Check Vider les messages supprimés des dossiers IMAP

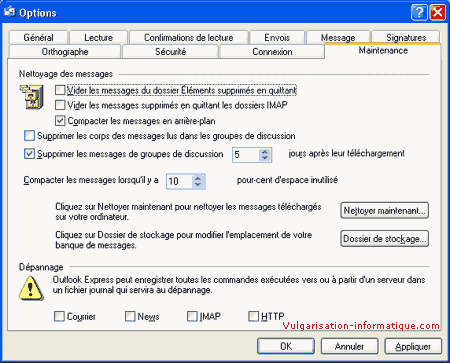click(60, 105)
